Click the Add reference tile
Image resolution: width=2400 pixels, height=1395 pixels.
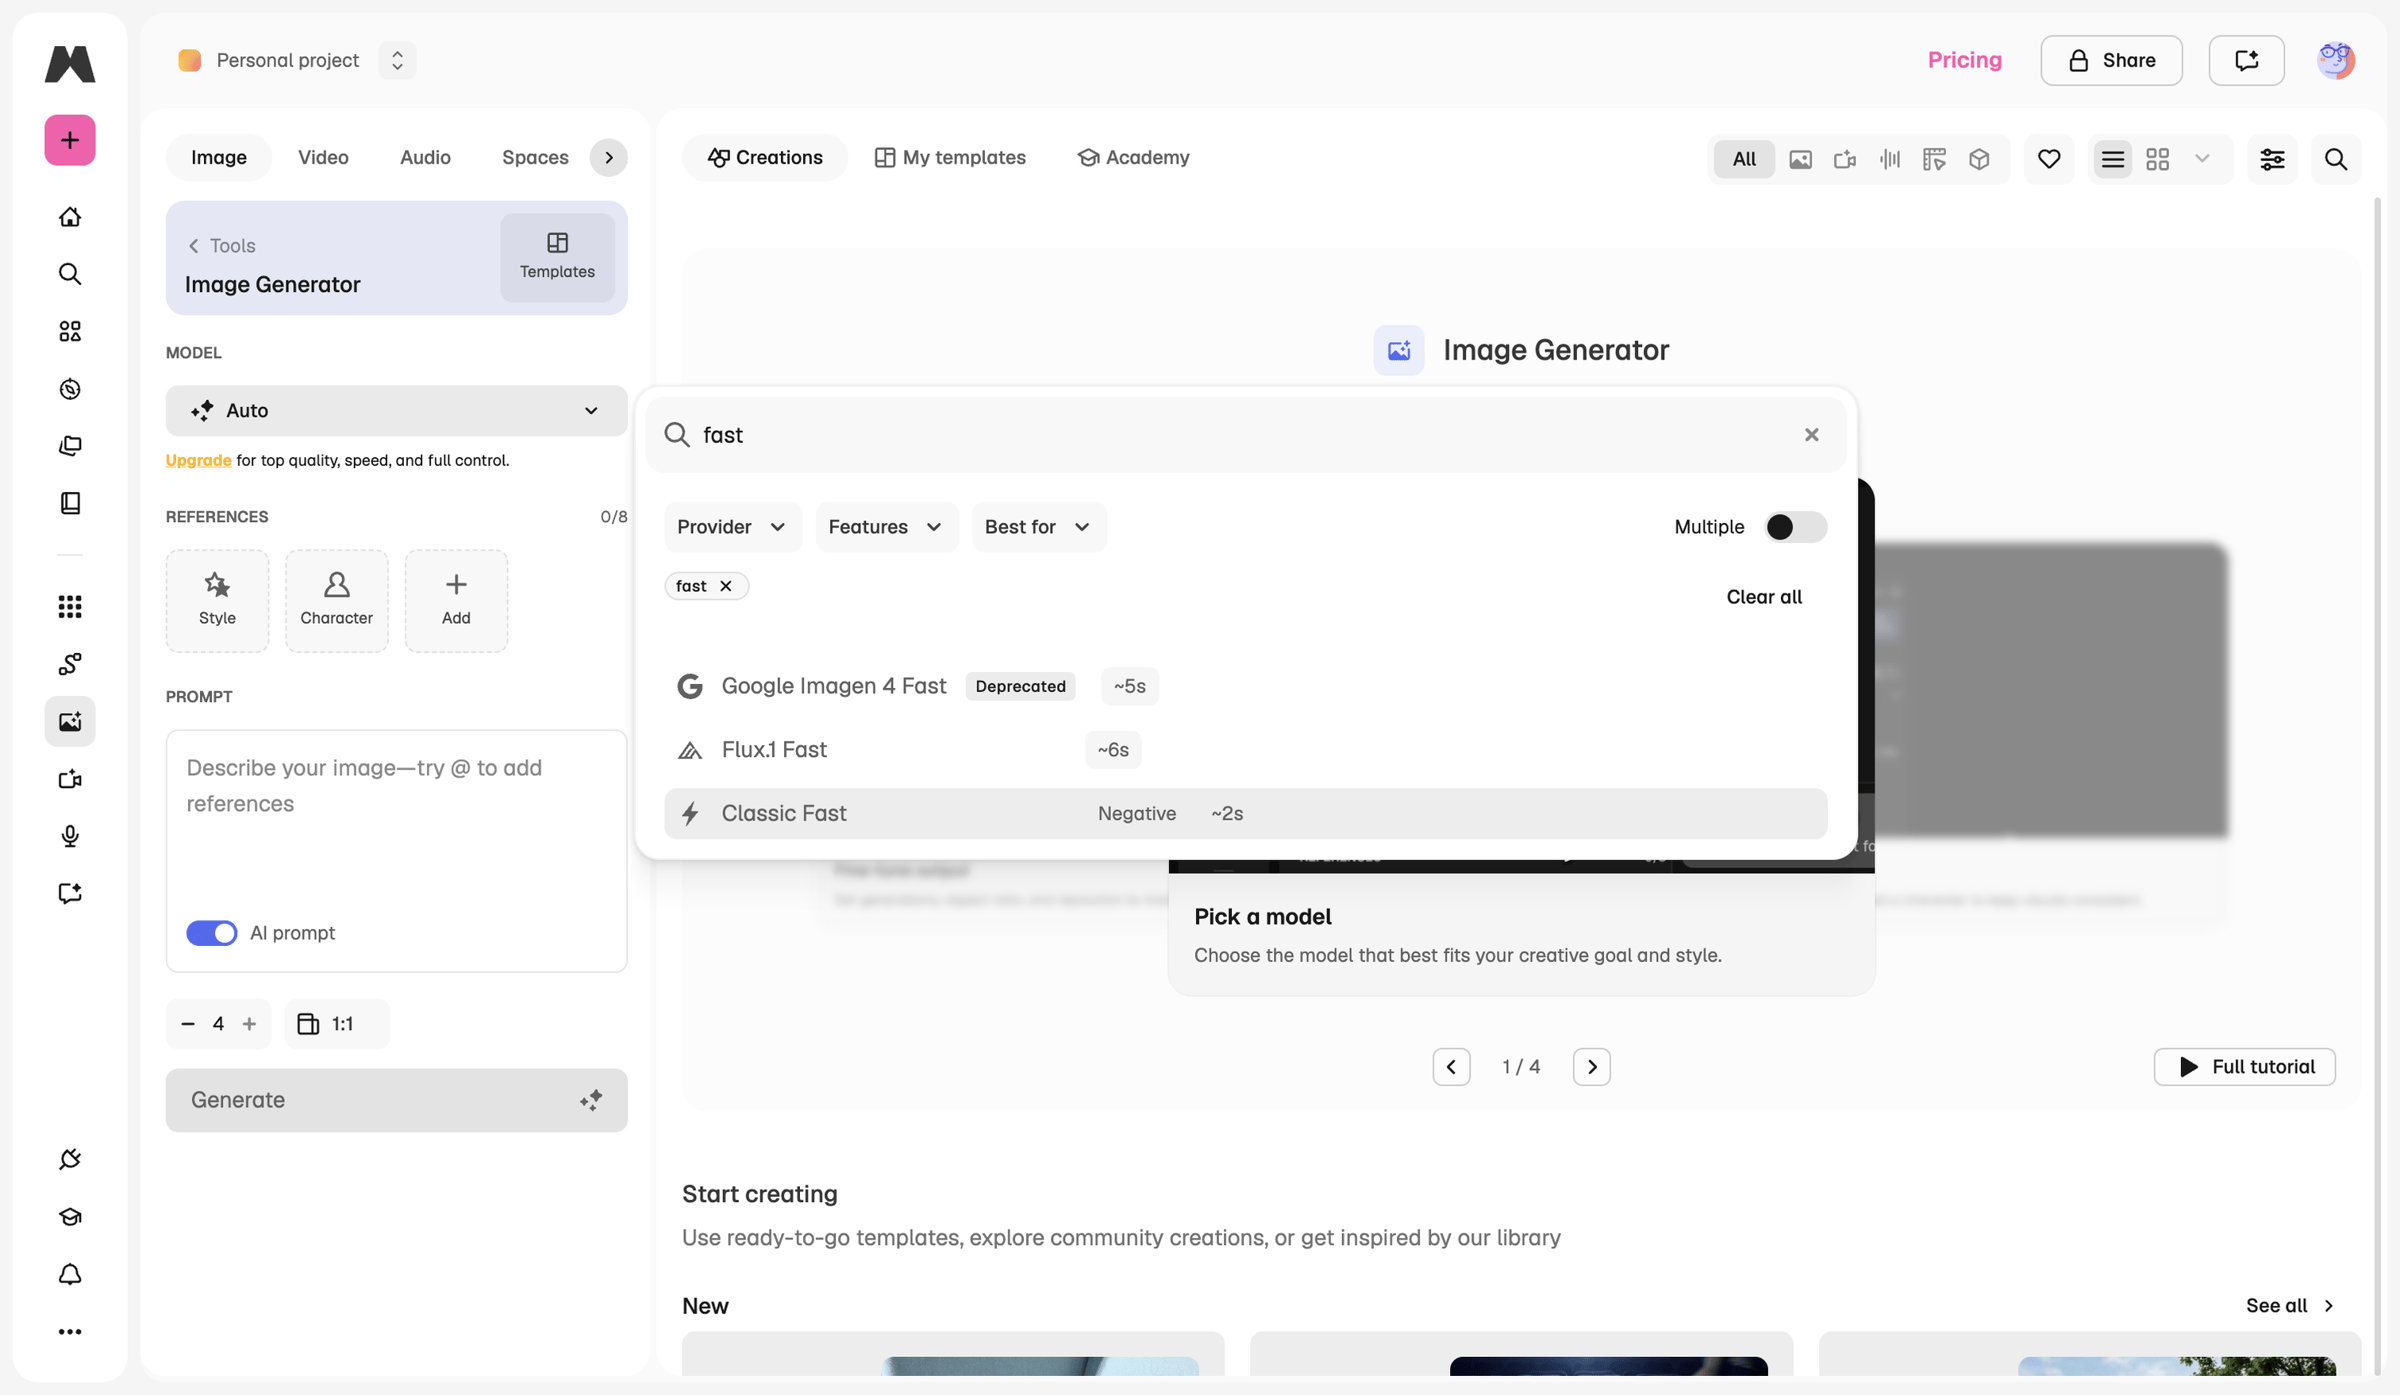[456, 600]
